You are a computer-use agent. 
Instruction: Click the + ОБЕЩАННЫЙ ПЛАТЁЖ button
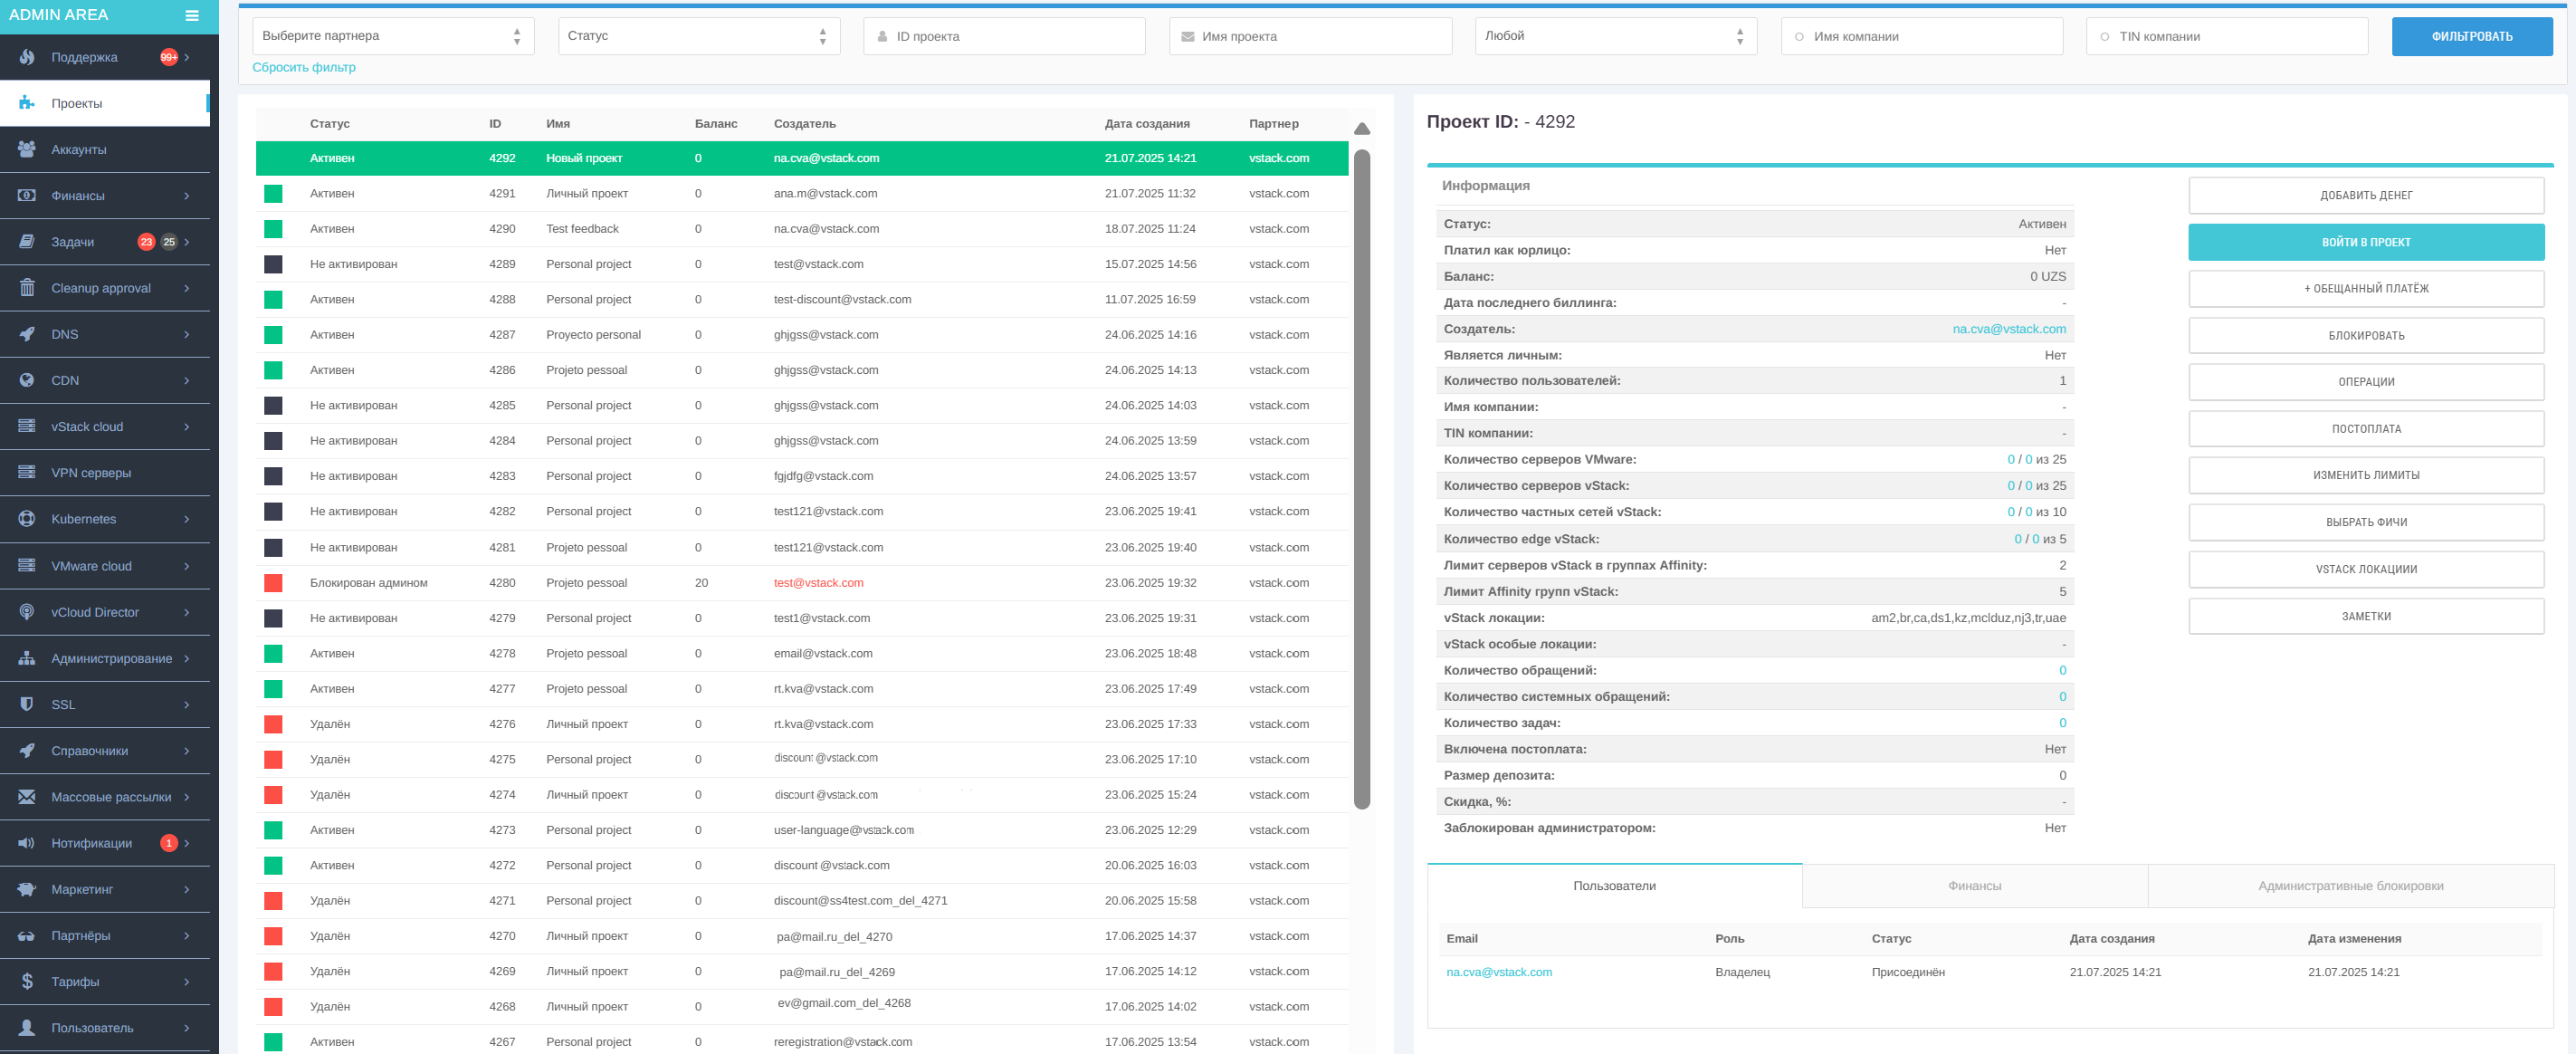[x=2366, y=288]
